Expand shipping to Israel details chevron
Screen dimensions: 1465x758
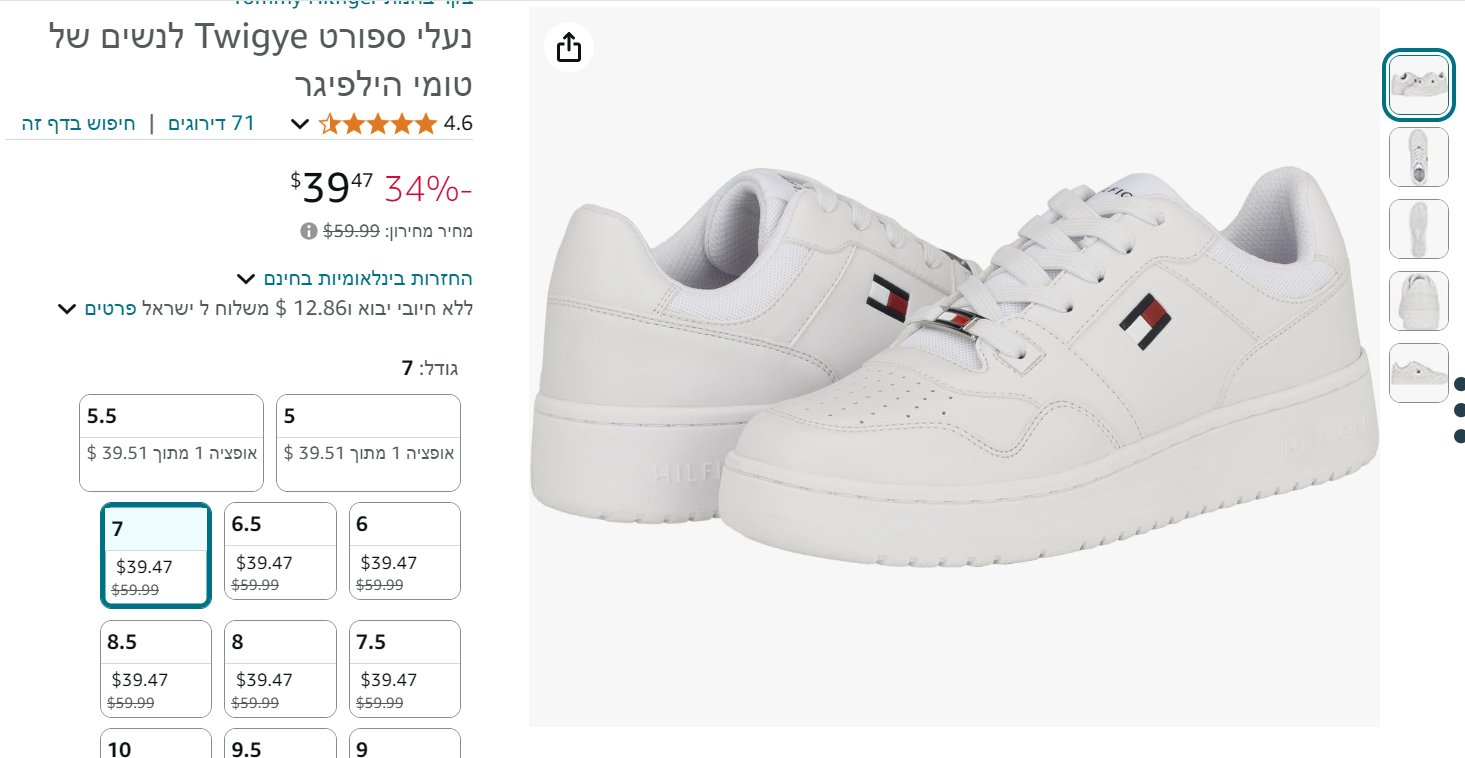click(x=66, y=309)
